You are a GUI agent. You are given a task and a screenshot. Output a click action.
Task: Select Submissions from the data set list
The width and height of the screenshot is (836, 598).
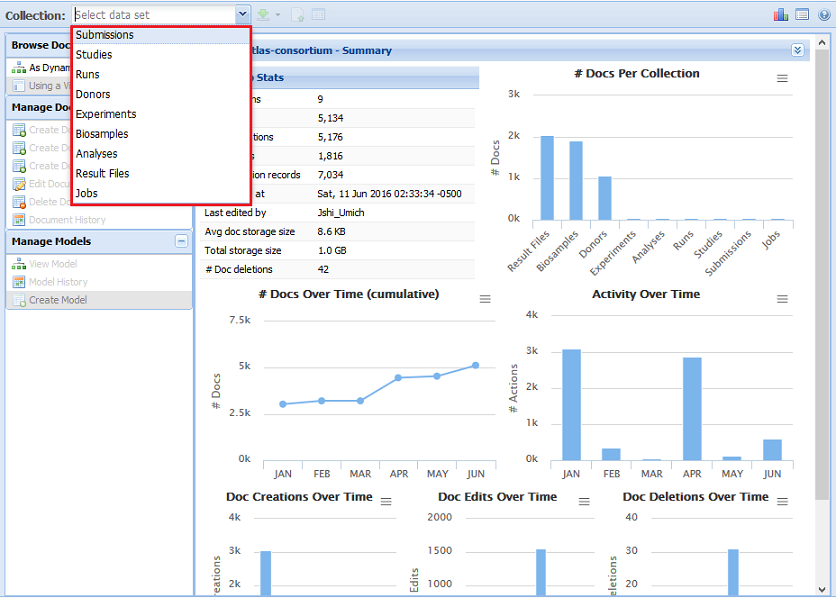point(105,35)
